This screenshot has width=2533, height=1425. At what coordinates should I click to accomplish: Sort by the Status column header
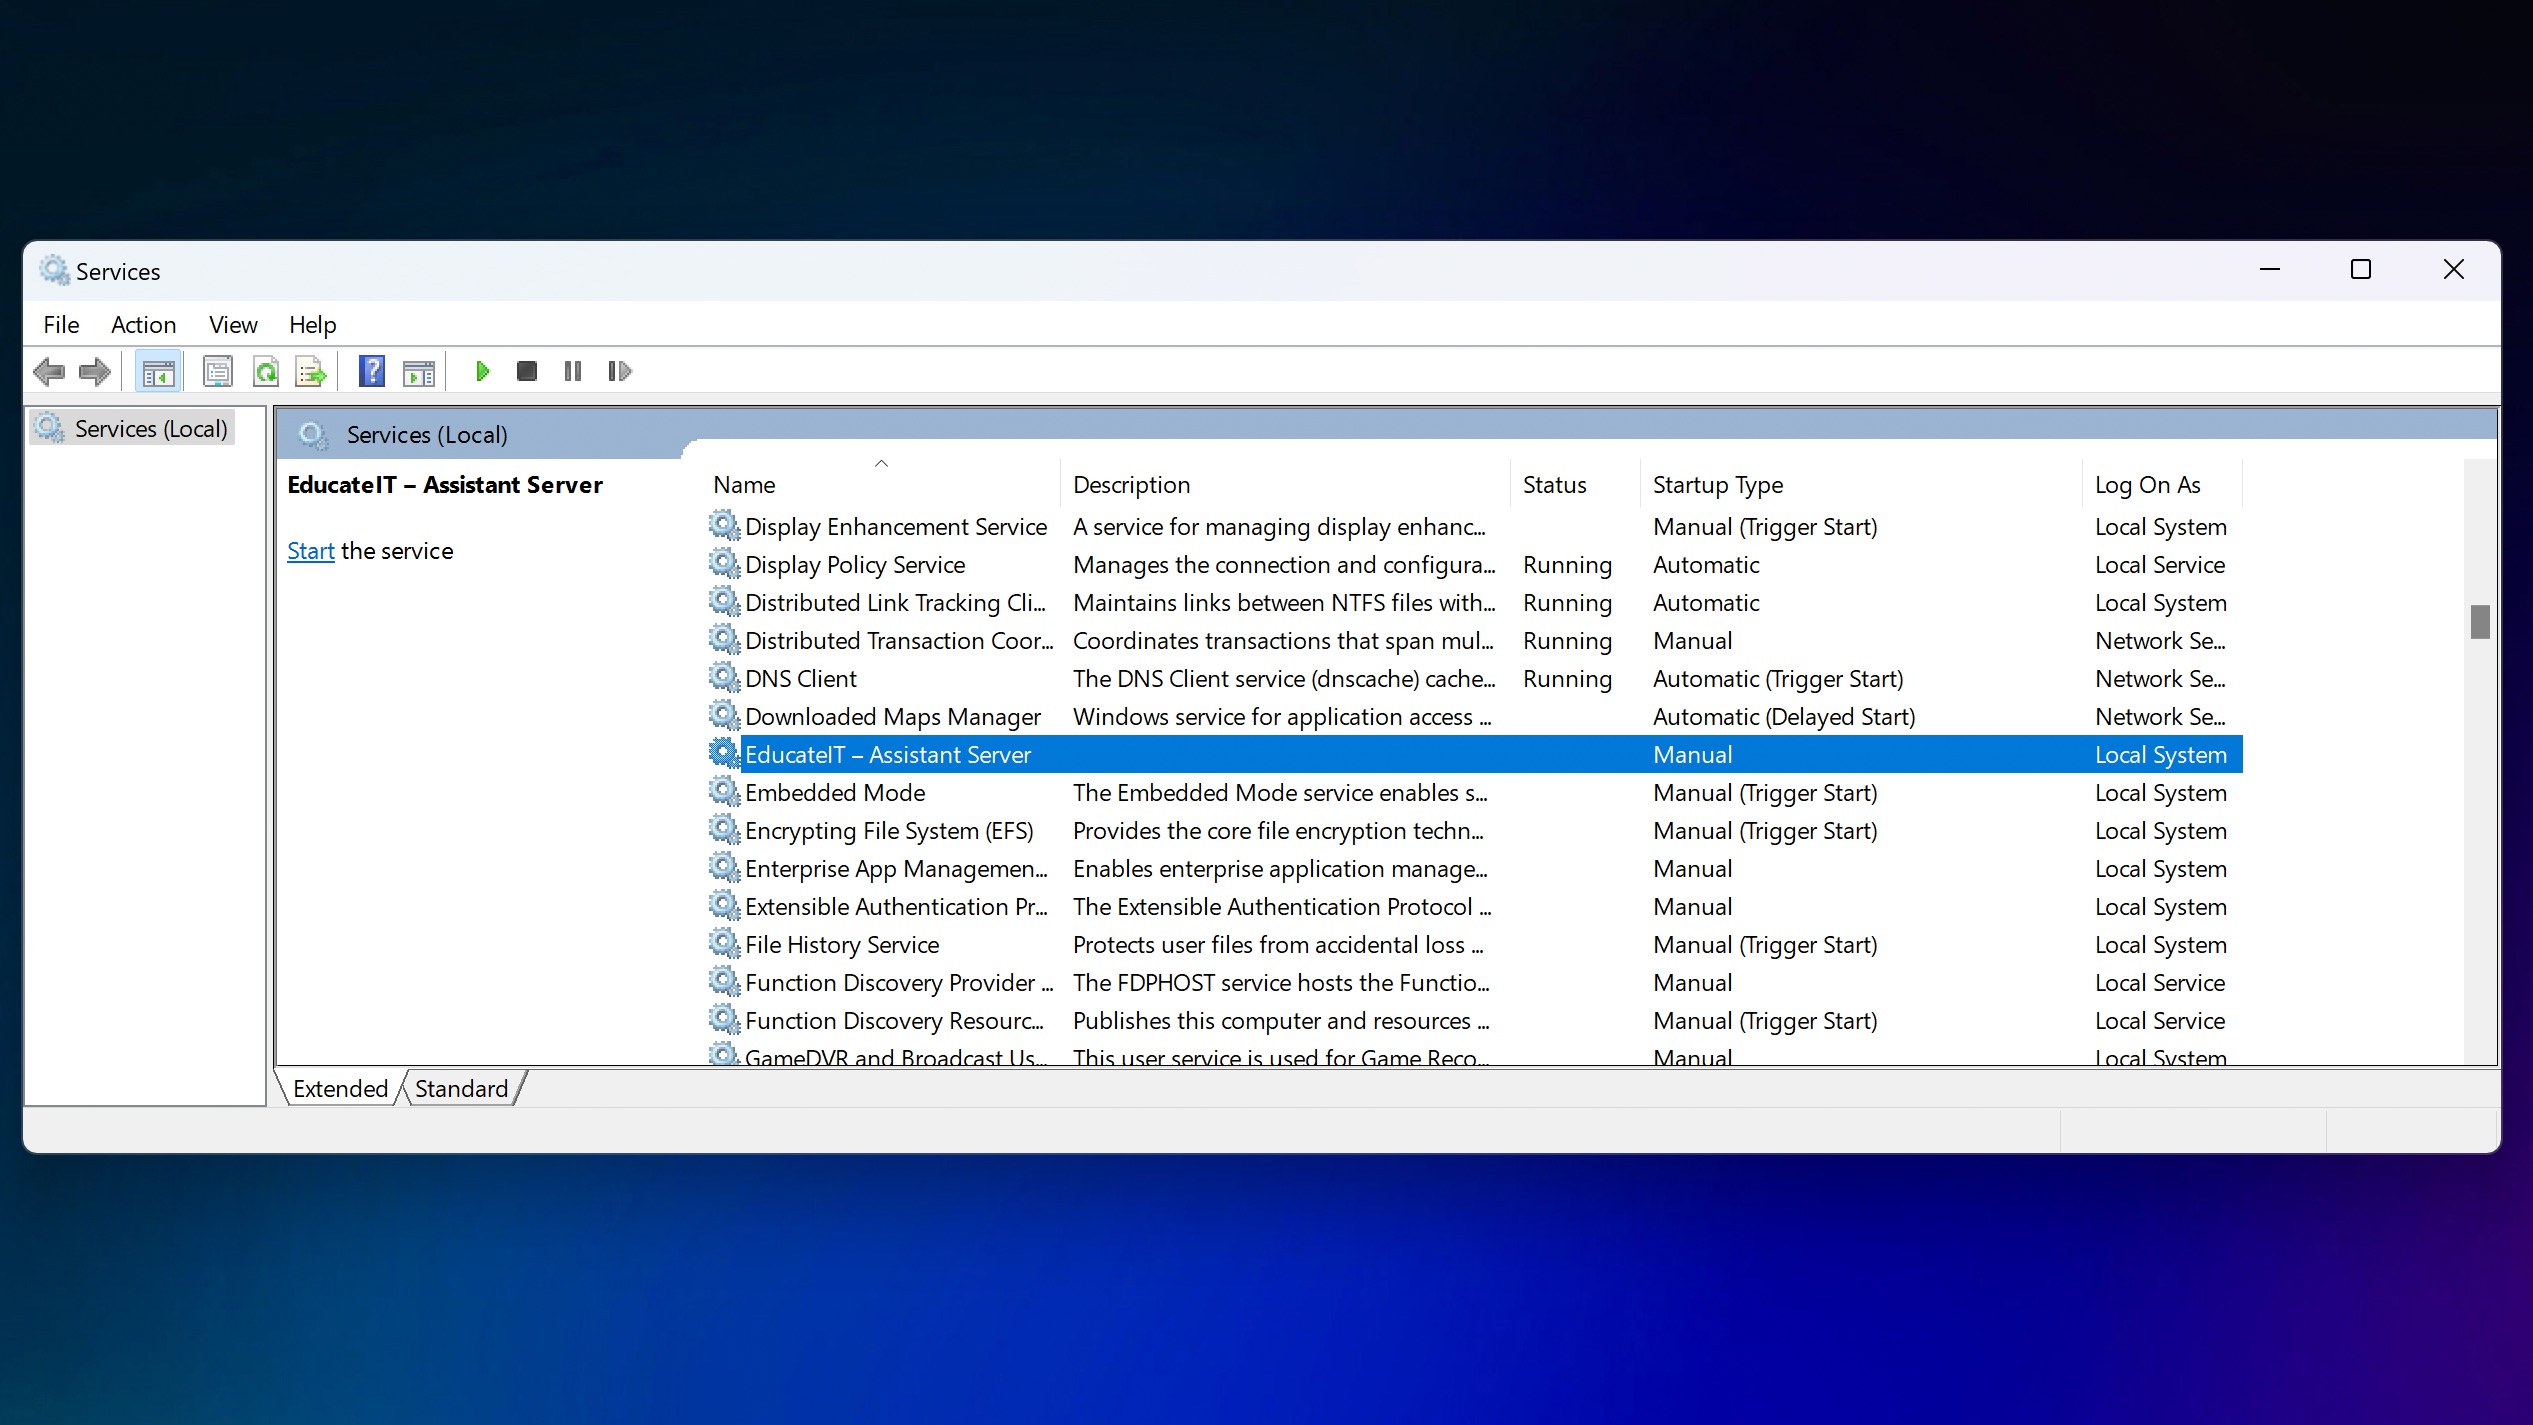click(1554, 485)
